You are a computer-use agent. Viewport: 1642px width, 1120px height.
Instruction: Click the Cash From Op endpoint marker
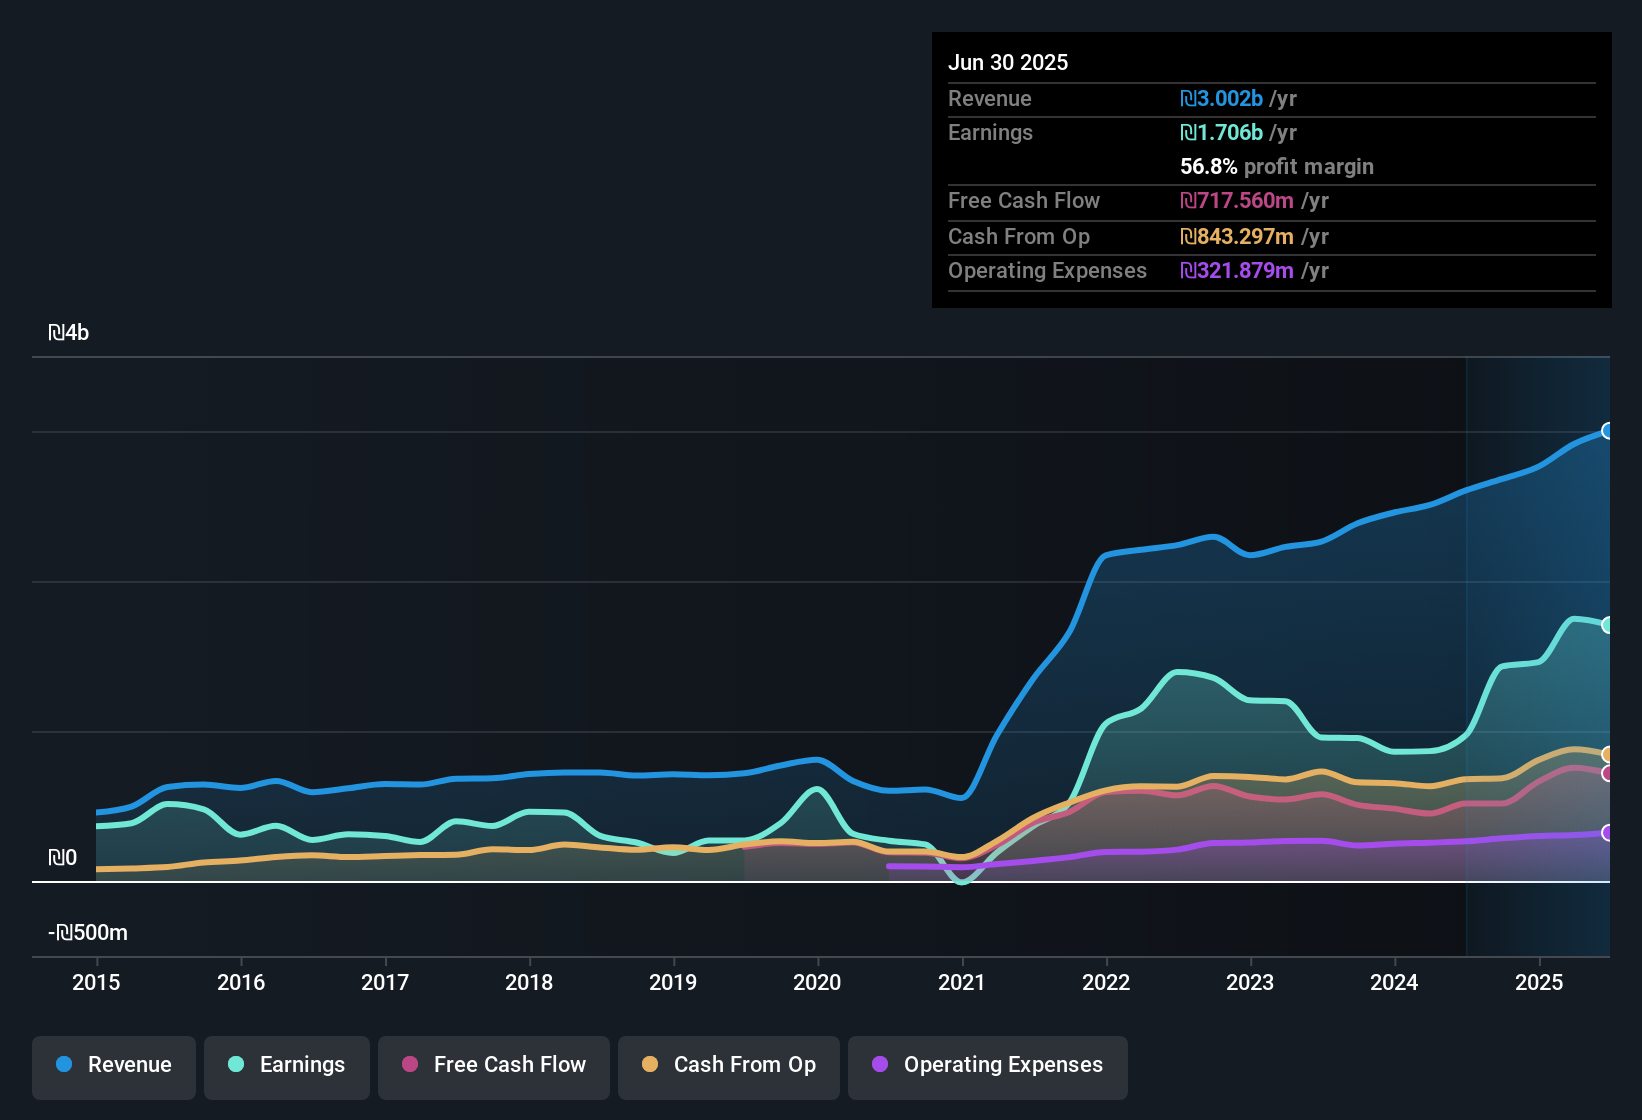[1608, 755]
